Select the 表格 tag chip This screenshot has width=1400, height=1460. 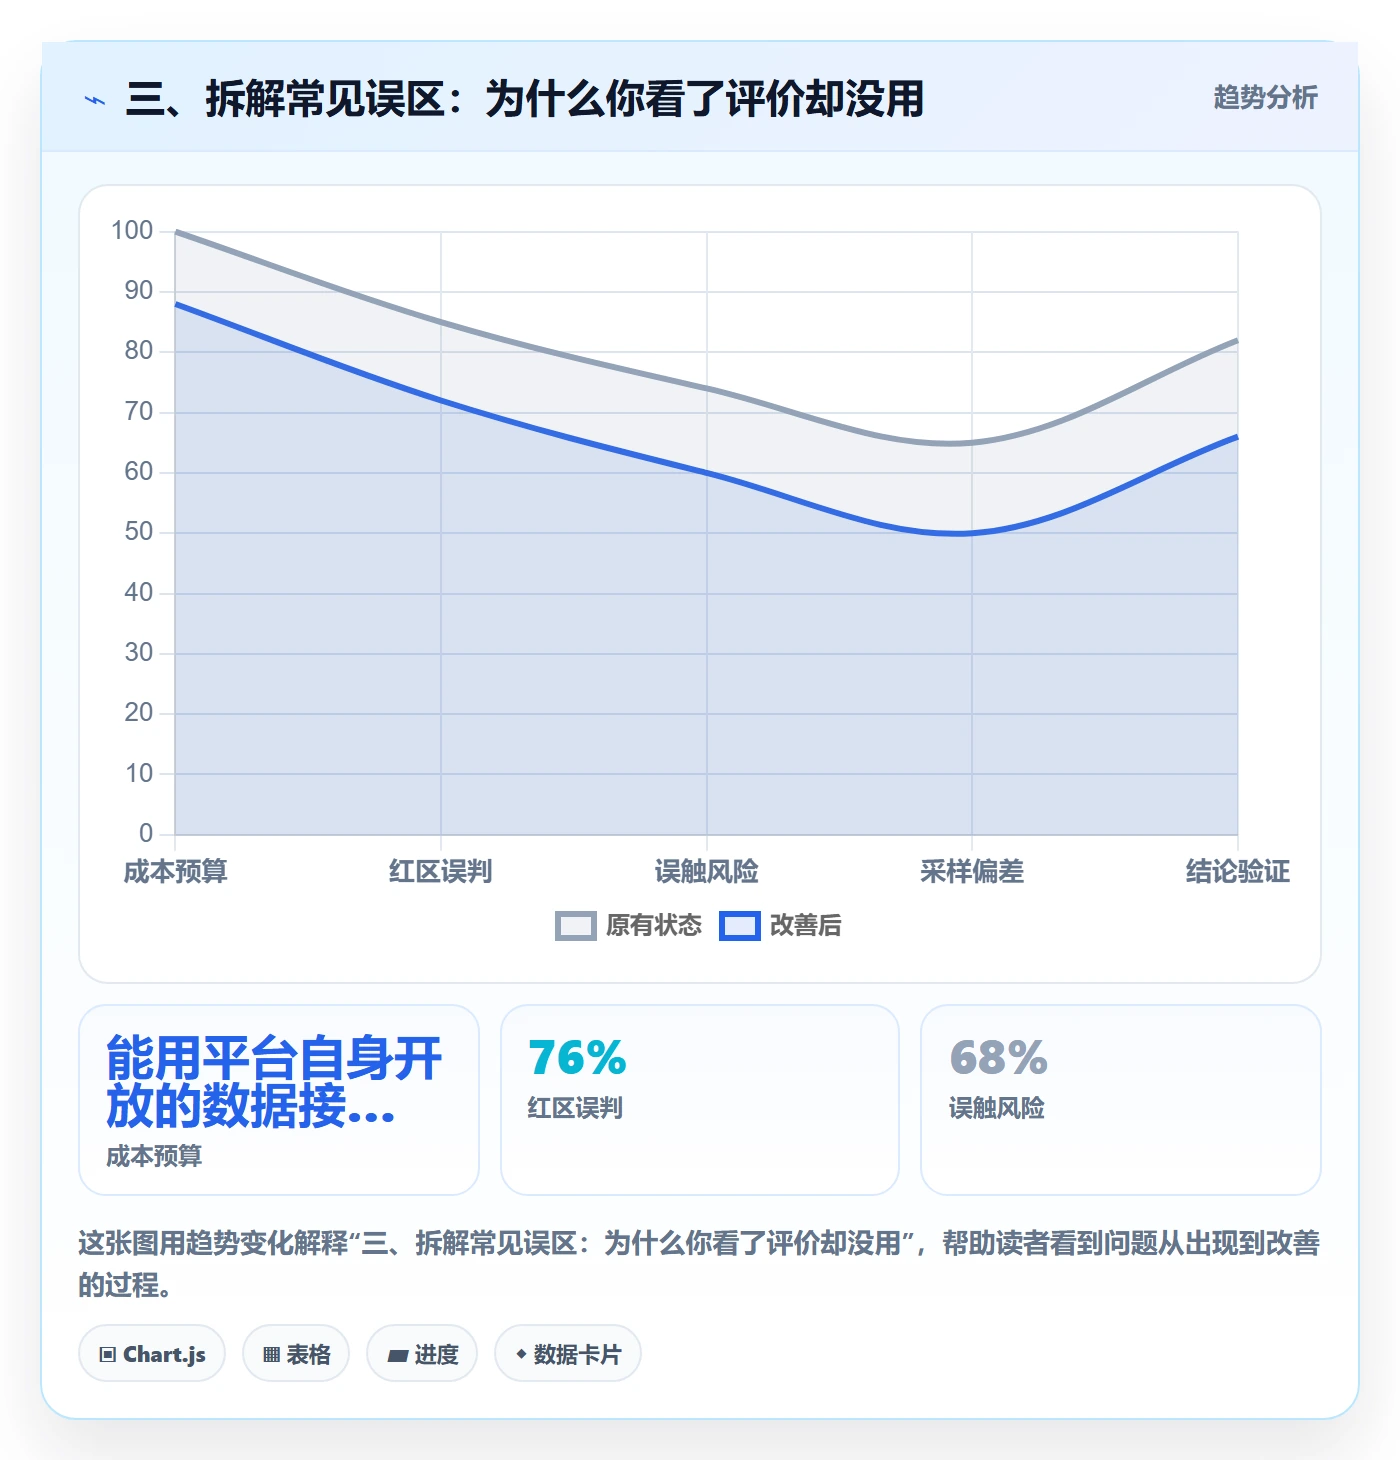296,1354
